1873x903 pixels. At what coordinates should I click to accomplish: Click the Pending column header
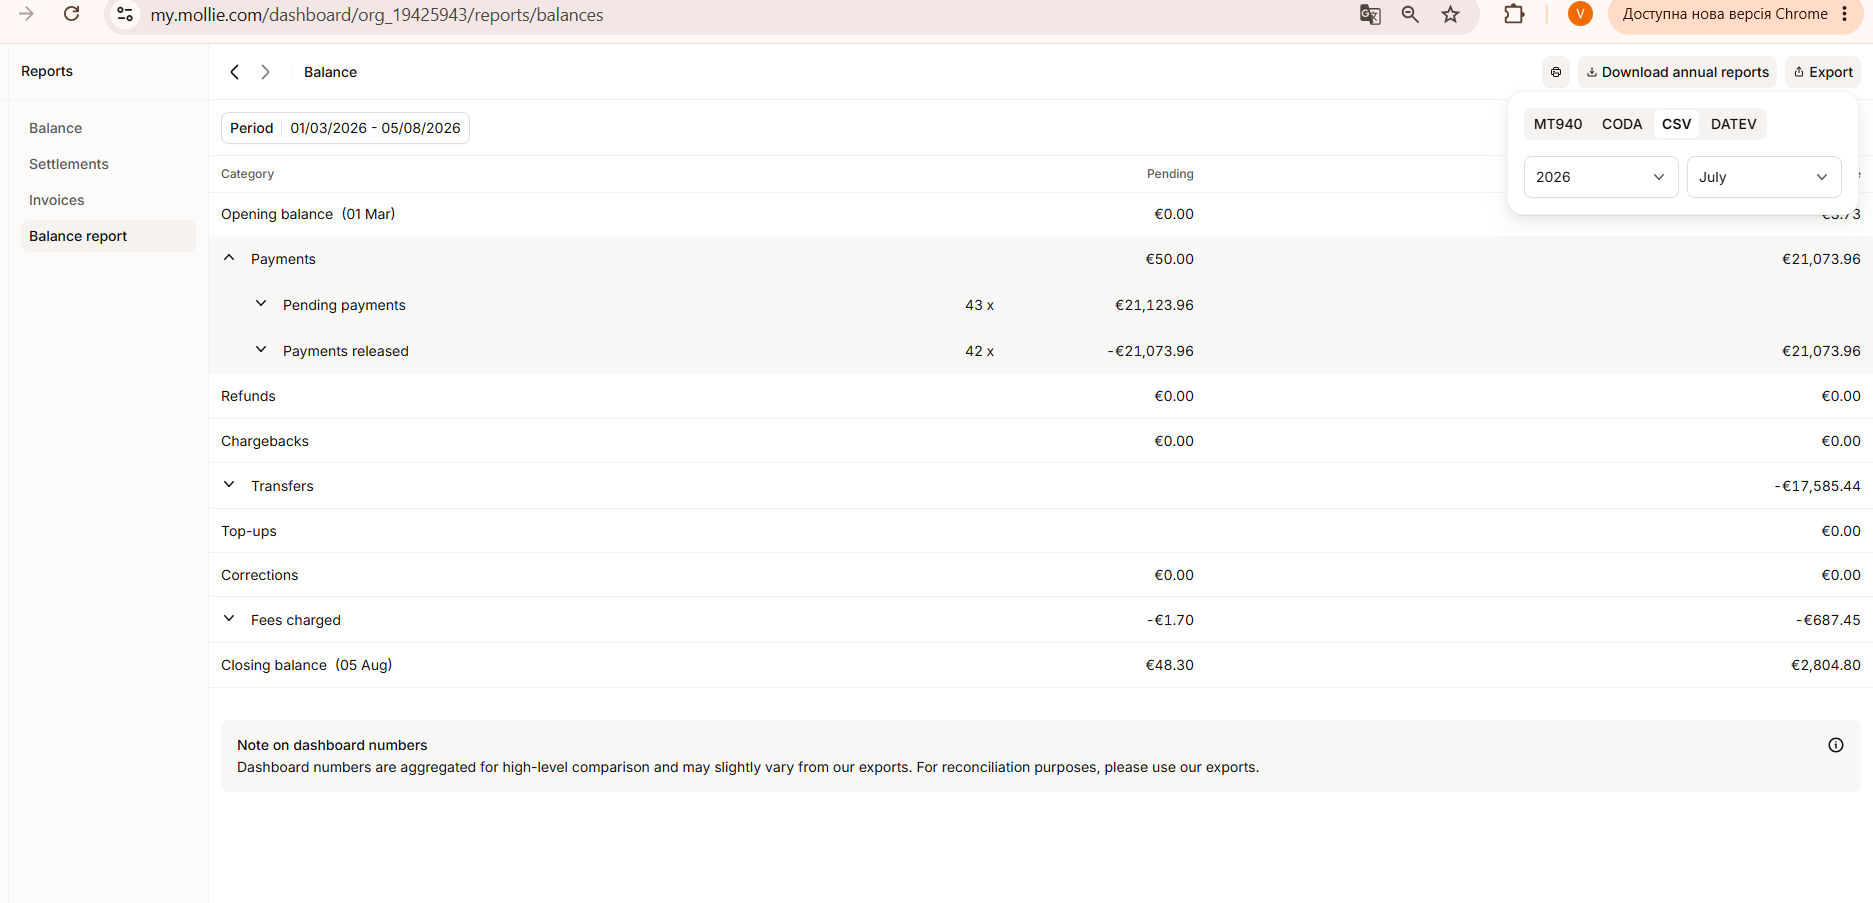(1170, 174)
